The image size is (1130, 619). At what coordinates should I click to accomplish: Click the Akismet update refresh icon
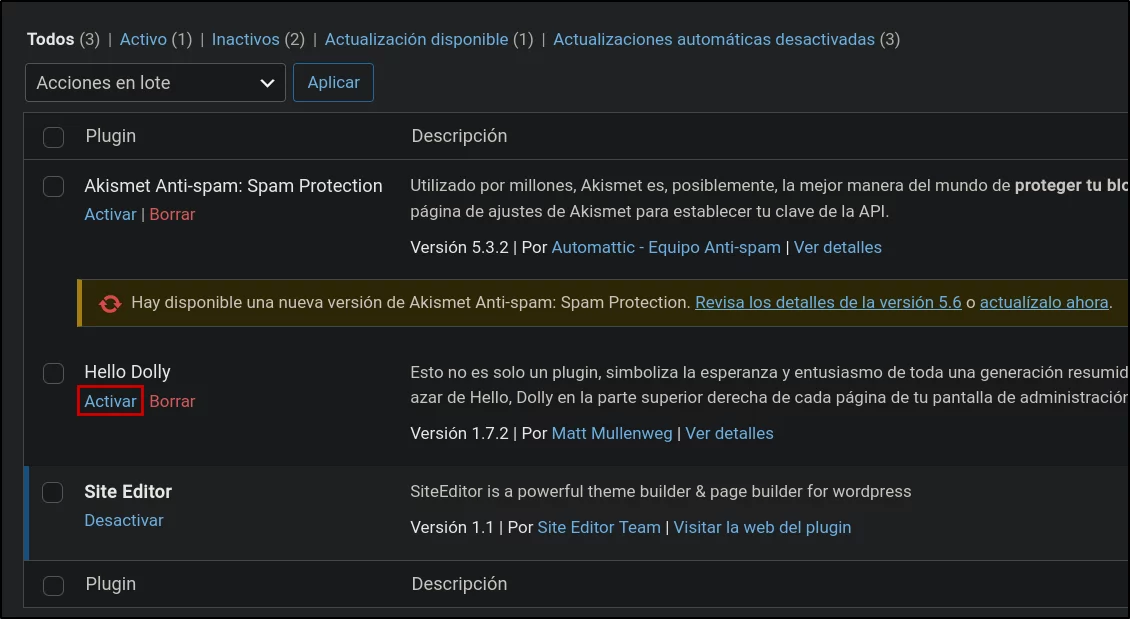click(110, 303)
